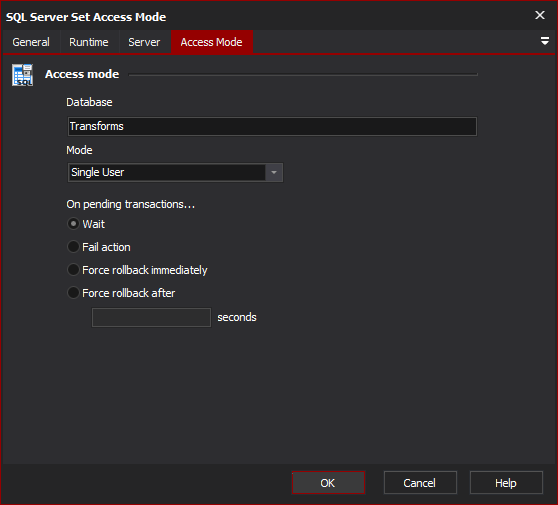Click the Cancel button
558x505 pixels.
click(420, 483)
